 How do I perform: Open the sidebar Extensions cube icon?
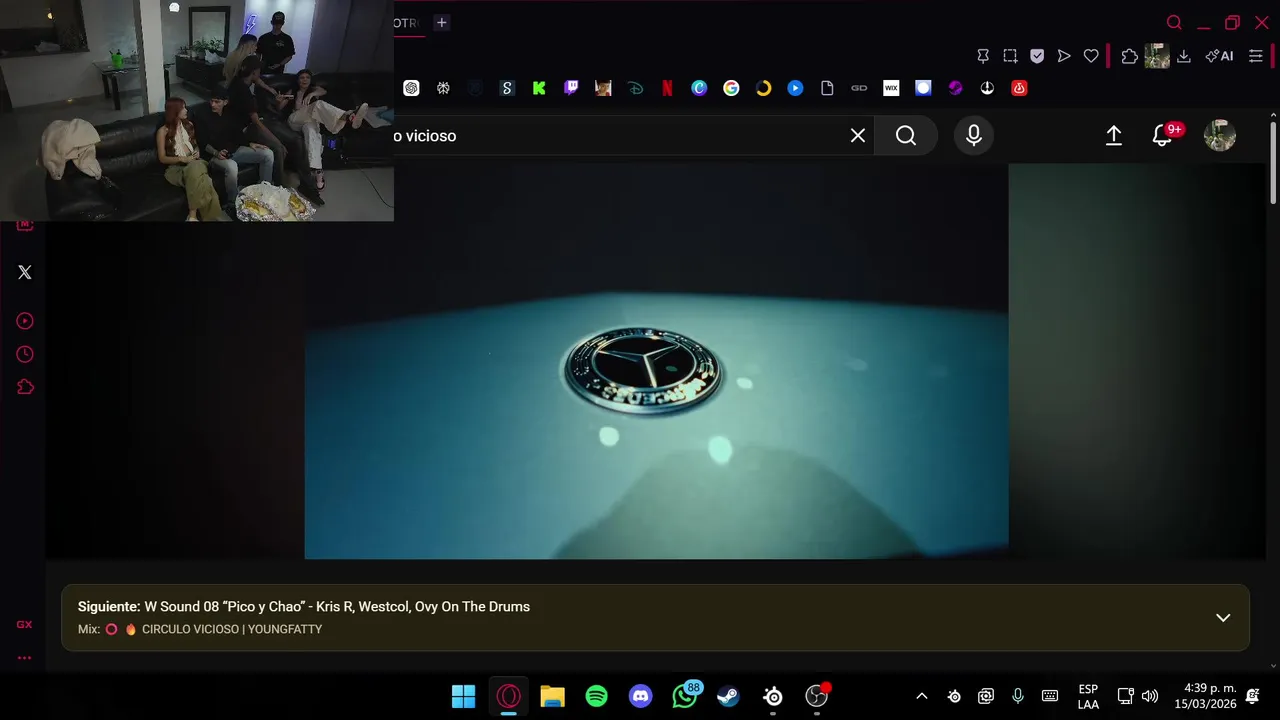(x=25, y=387)
